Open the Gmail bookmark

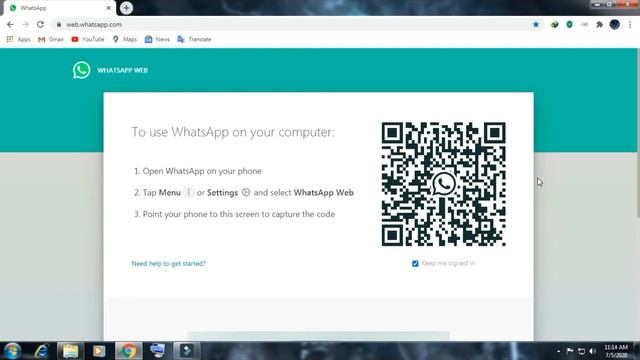(x=51, y=39)
